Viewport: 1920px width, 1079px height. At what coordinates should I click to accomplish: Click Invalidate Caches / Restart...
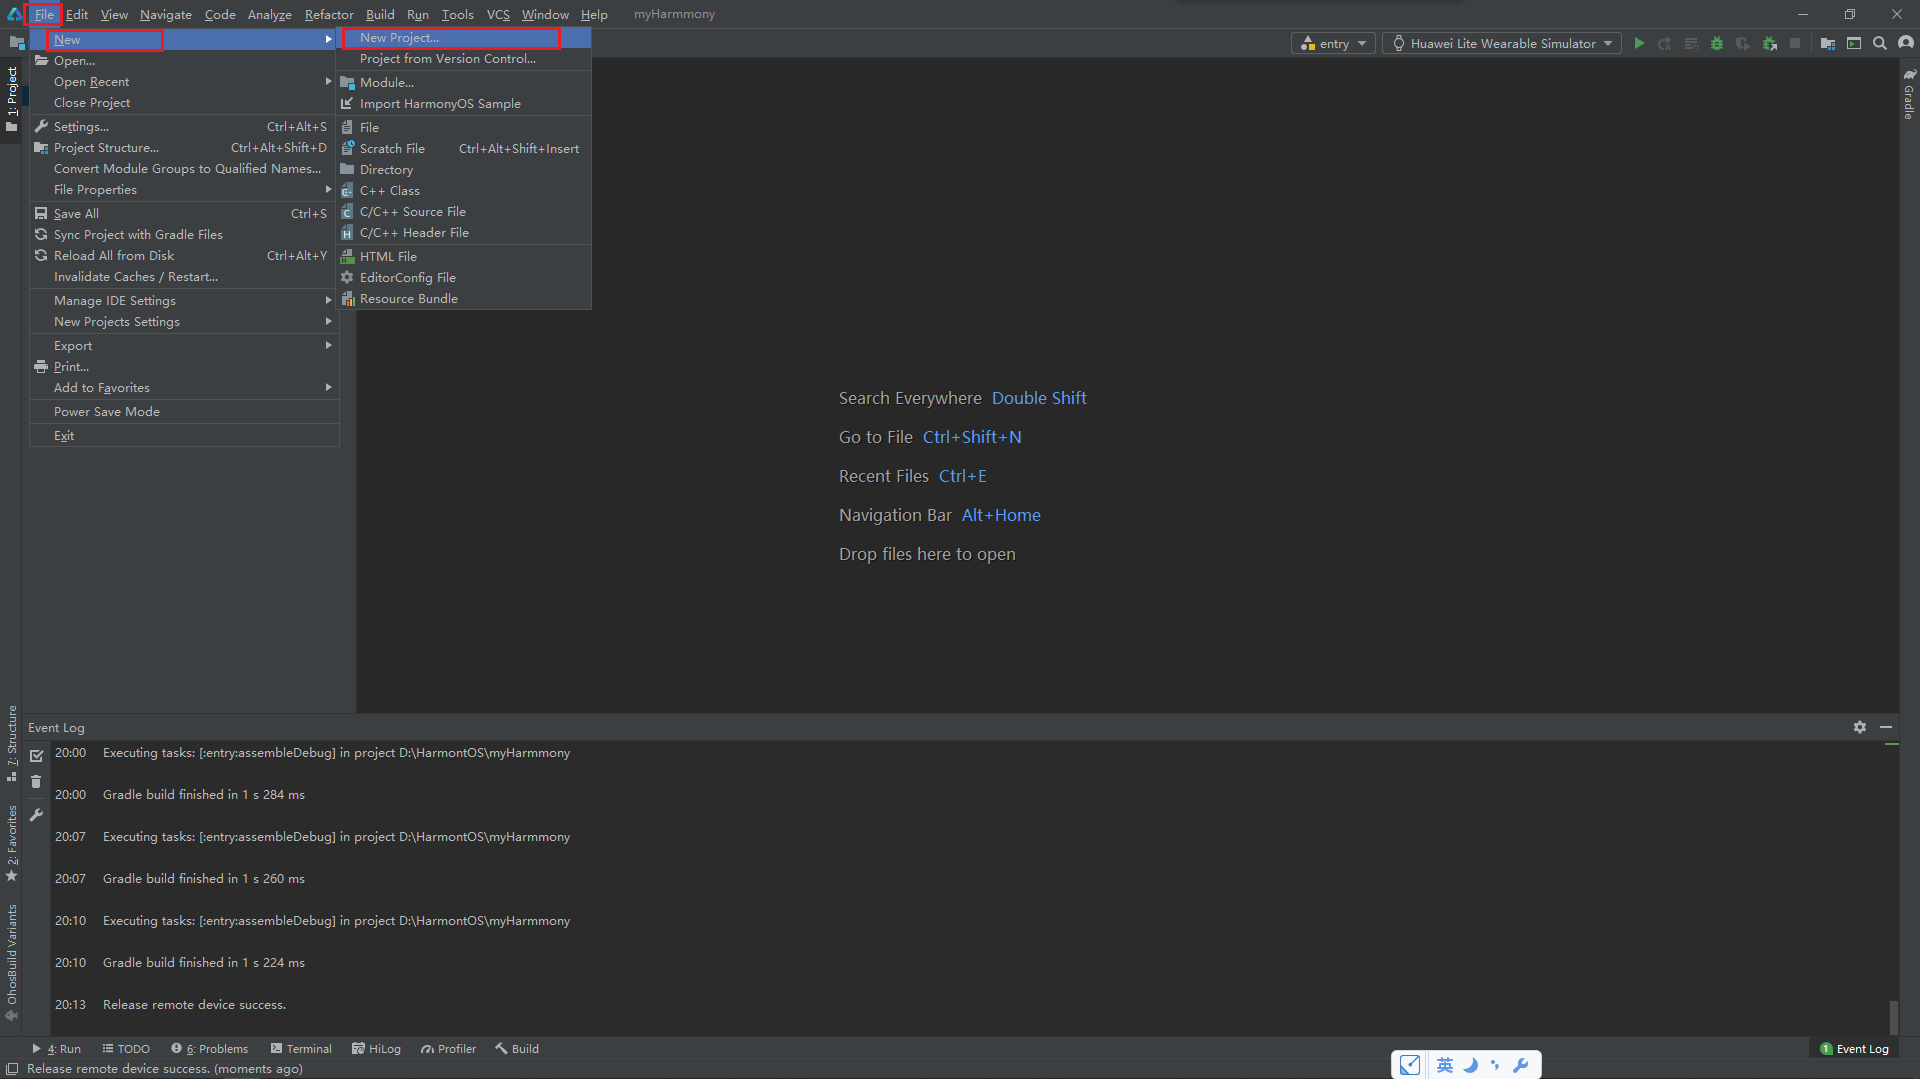(x=184, y=277)
